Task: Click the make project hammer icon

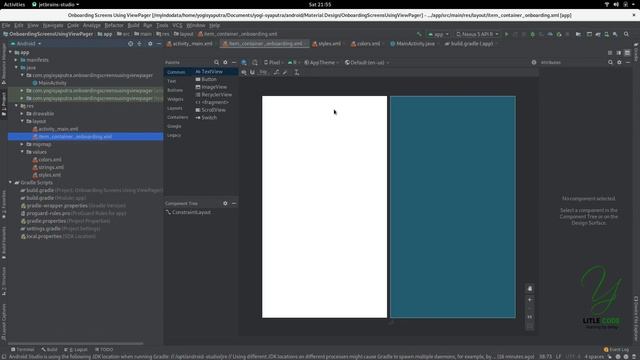Action: point(419,34)
